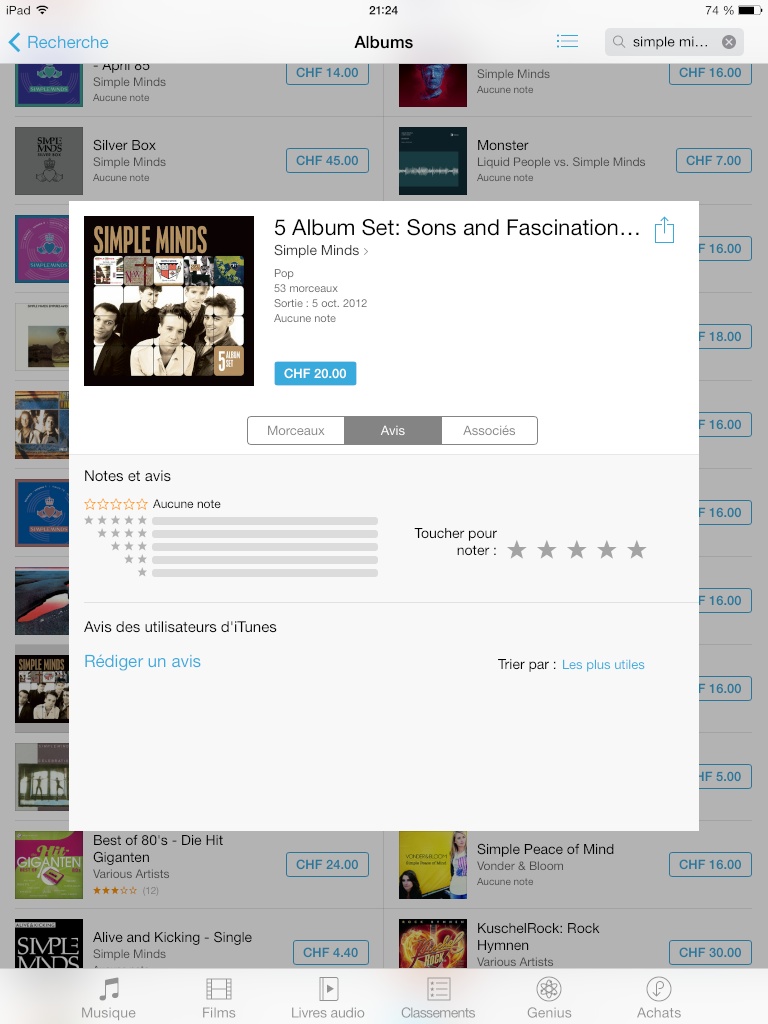768x1024 pixels.
Task: Clear the search field with the X icon
Action: coord(729,42)
